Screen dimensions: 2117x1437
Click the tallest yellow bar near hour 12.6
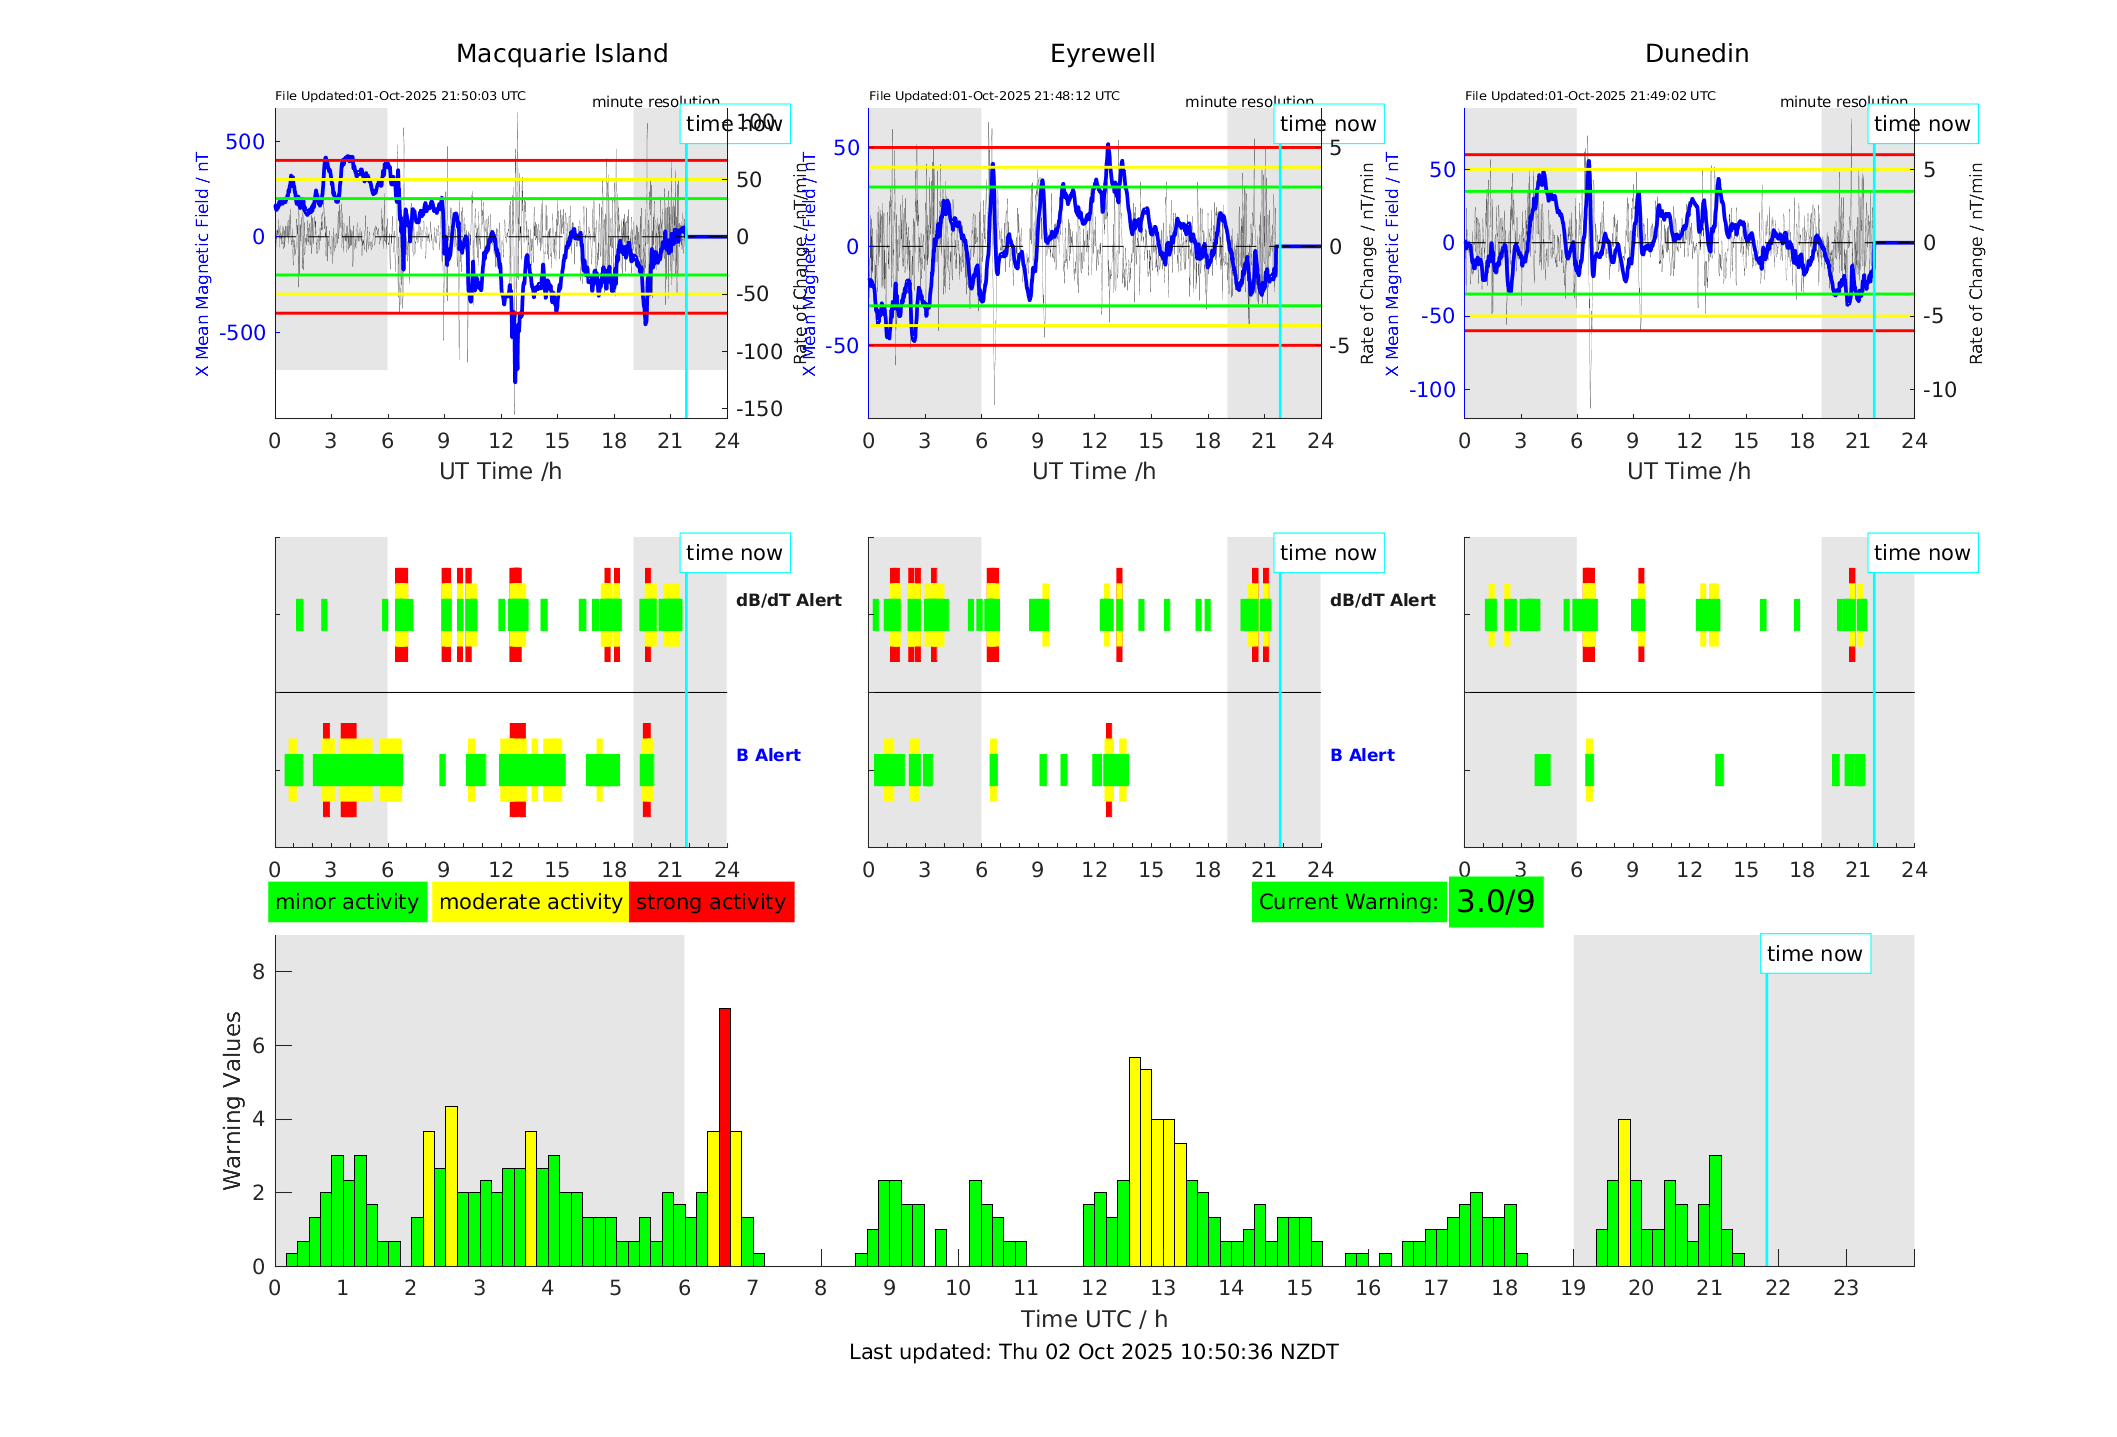(x=1134, y=1160)
